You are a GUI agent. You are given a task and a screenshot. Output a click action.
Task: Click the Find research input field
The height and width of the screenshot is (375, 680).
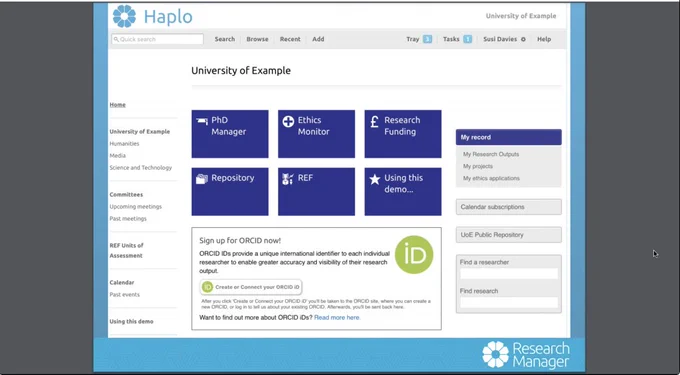[x=509, y=302]
